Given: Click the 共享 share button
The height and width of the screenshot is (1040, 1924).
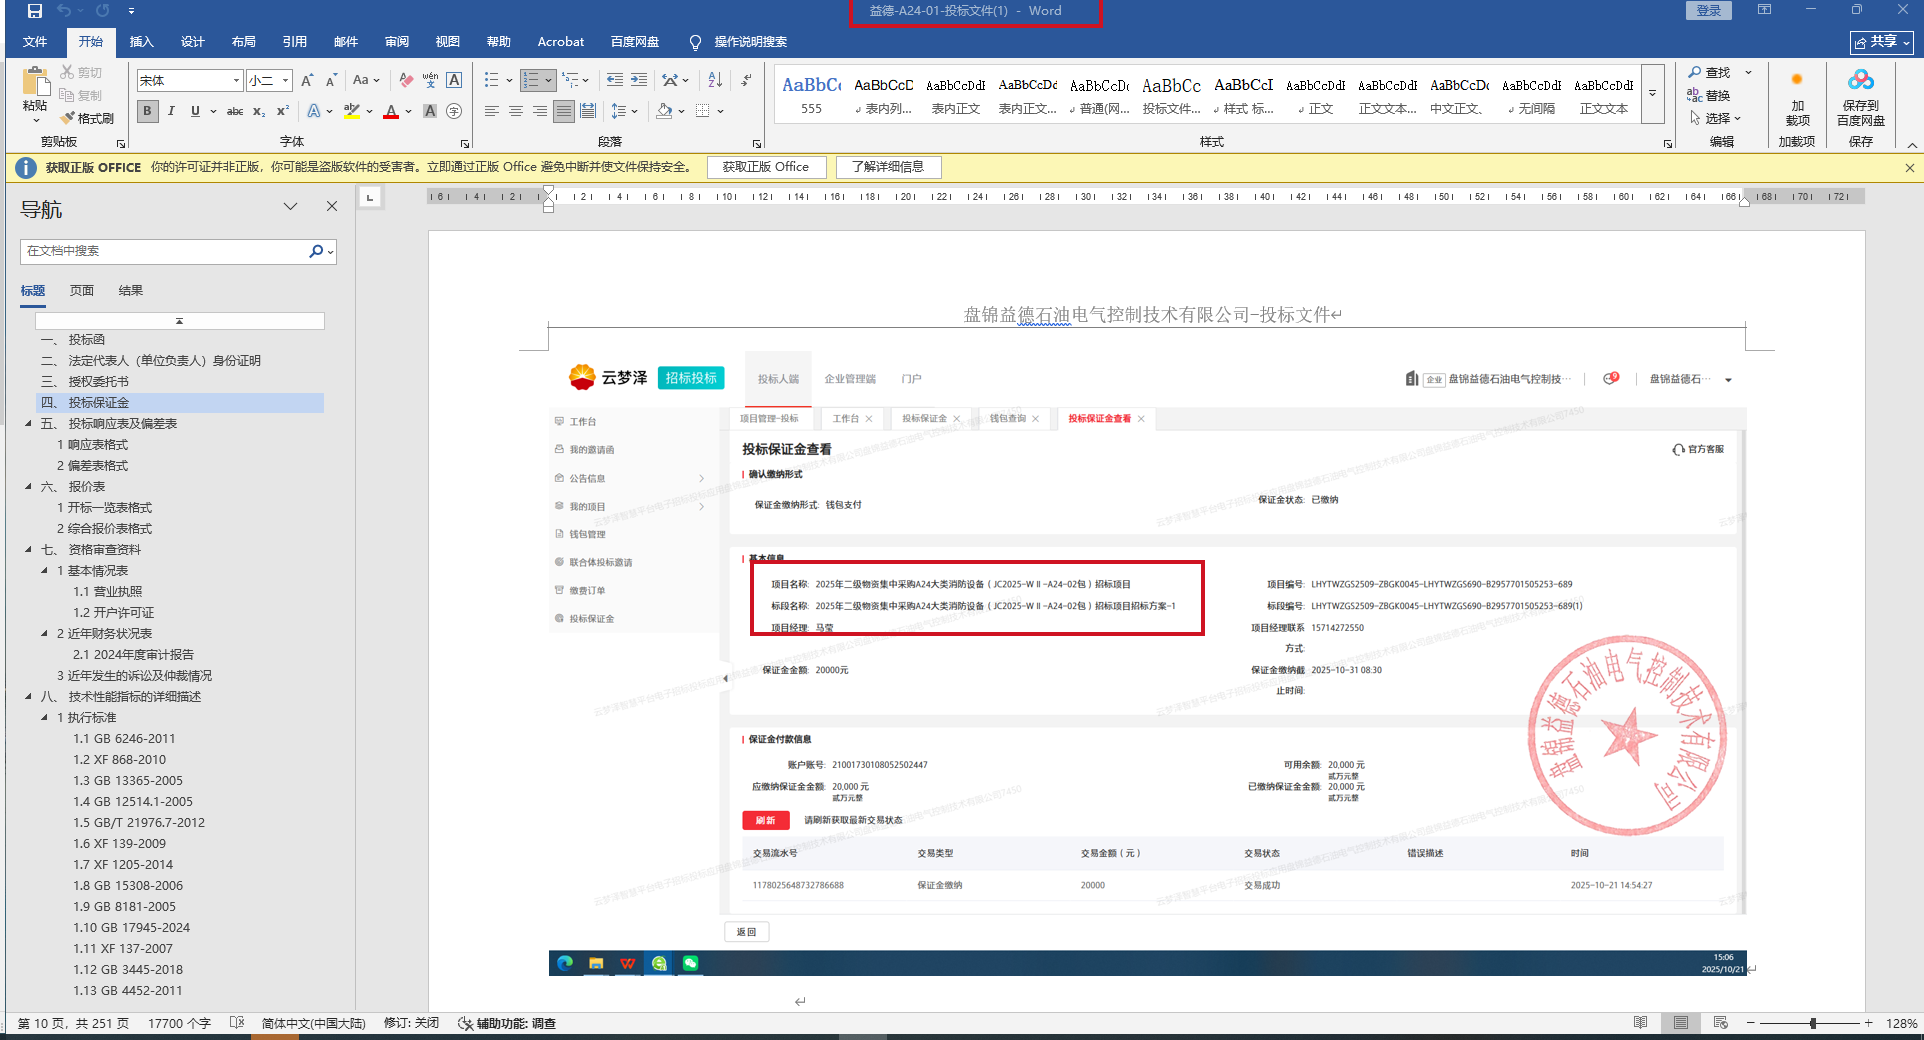Looking at the screenshot, I should coord(1882,42).
